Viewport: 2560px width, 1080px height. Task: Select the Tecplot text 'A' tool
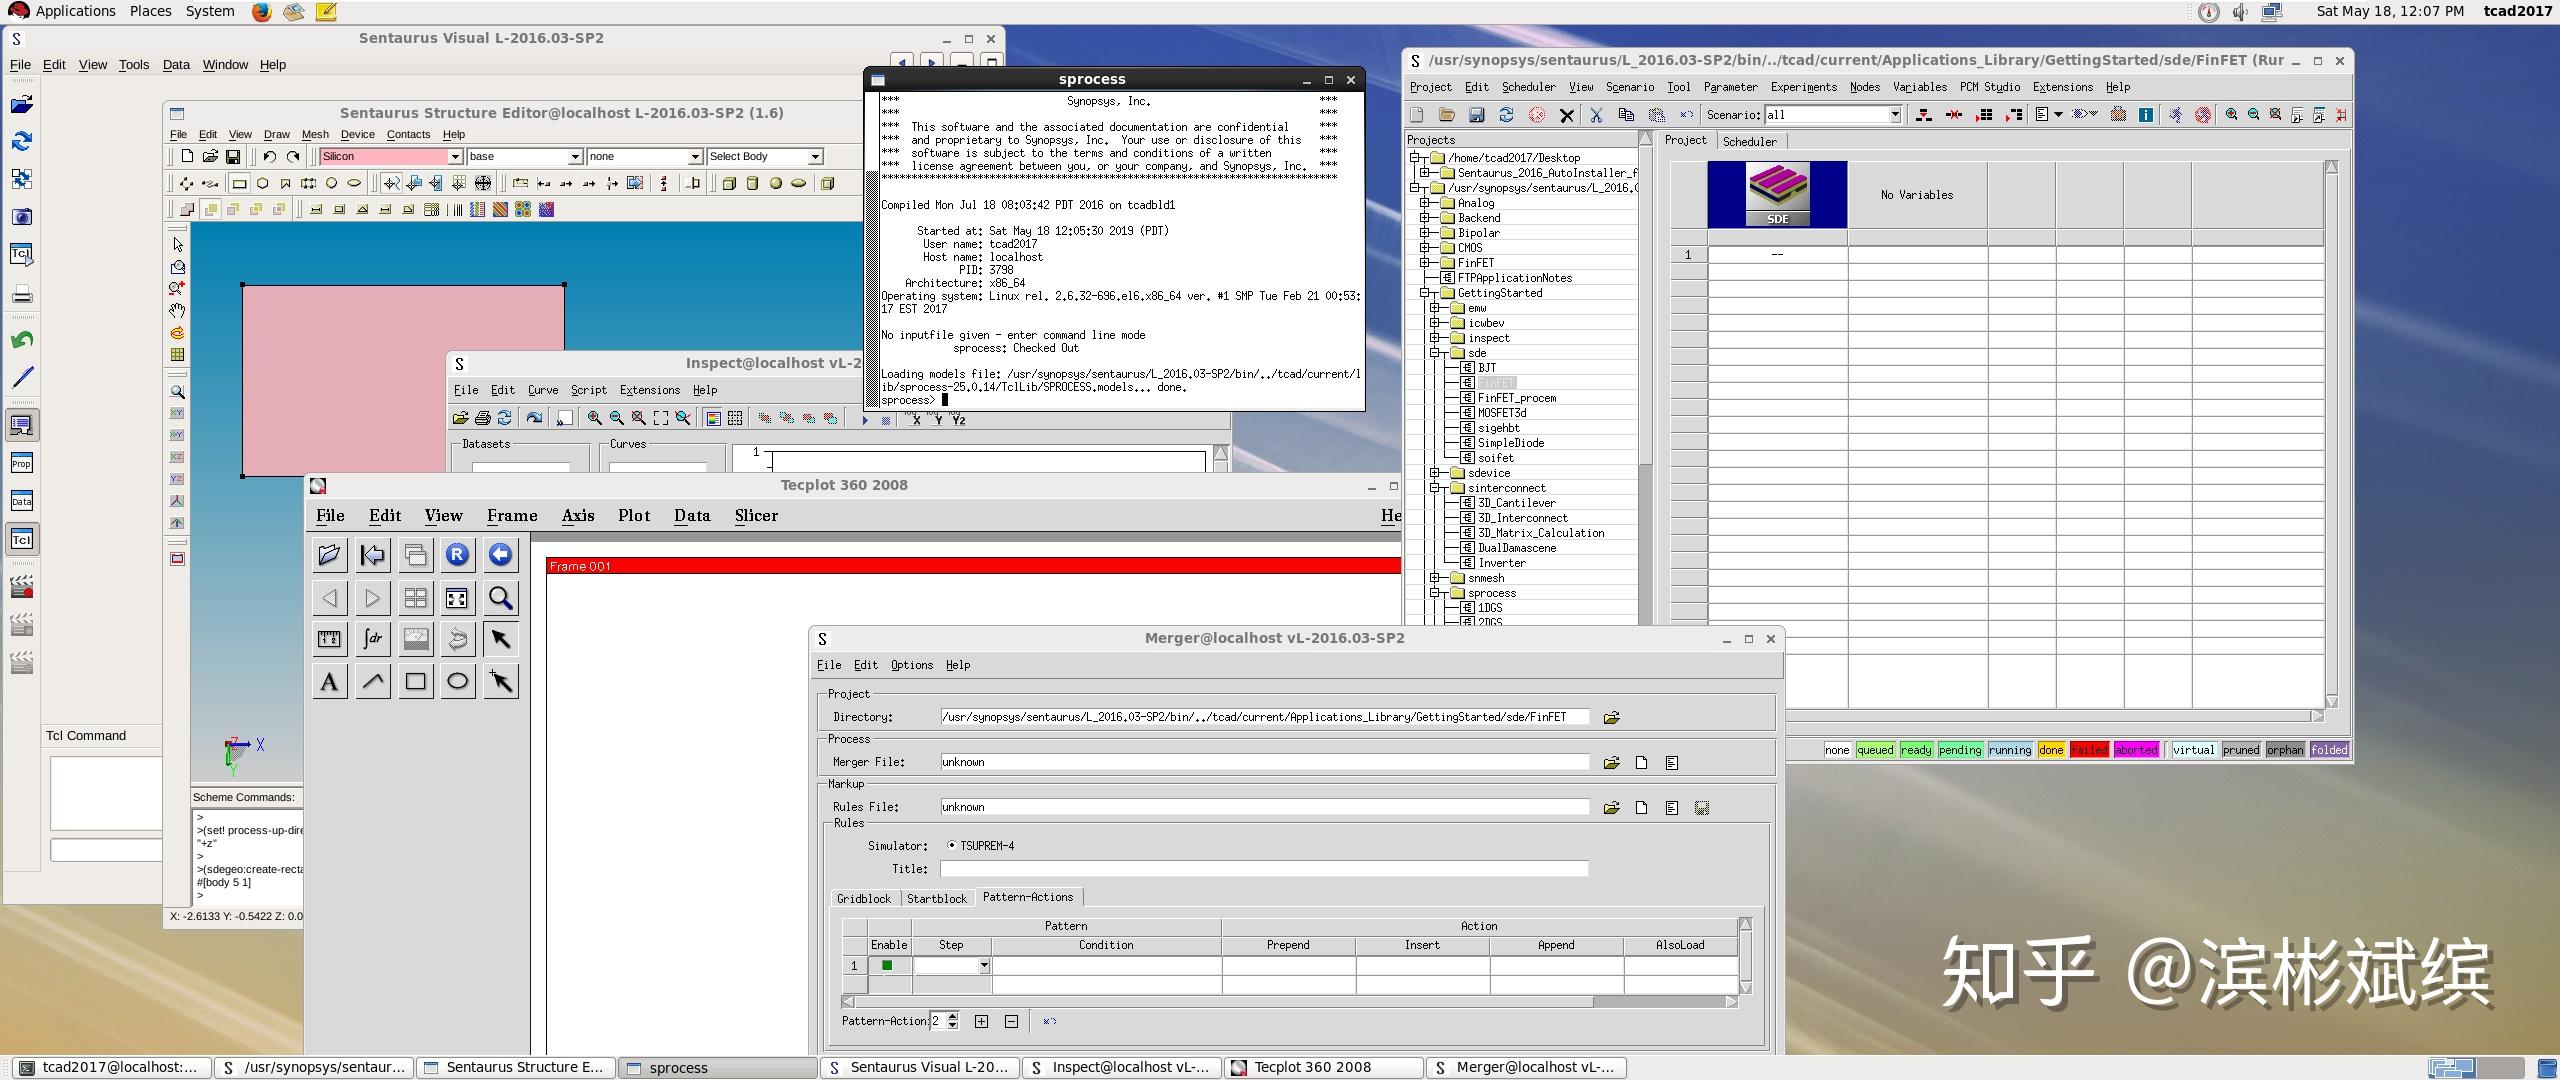[x=329, y=682]
